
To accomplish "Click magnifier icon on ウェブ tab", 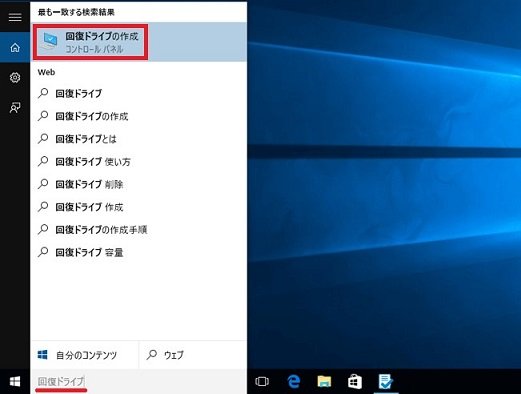I will pos(152,355).
